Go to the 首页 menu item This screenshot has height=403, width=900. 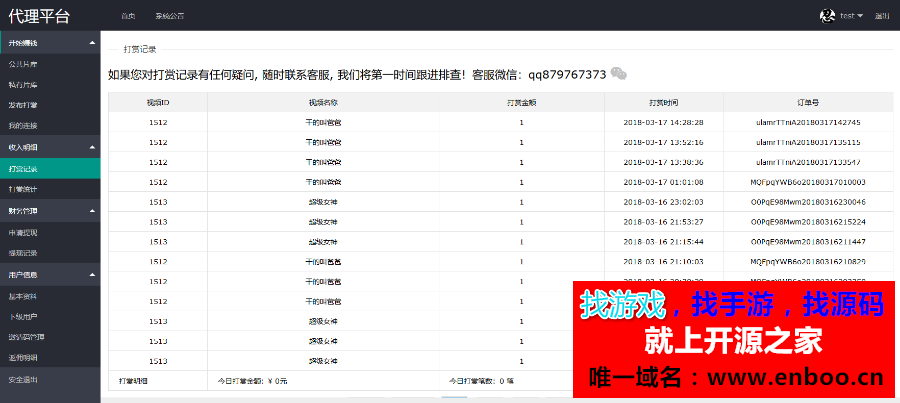pyautogui.click(x=128, y=16)
